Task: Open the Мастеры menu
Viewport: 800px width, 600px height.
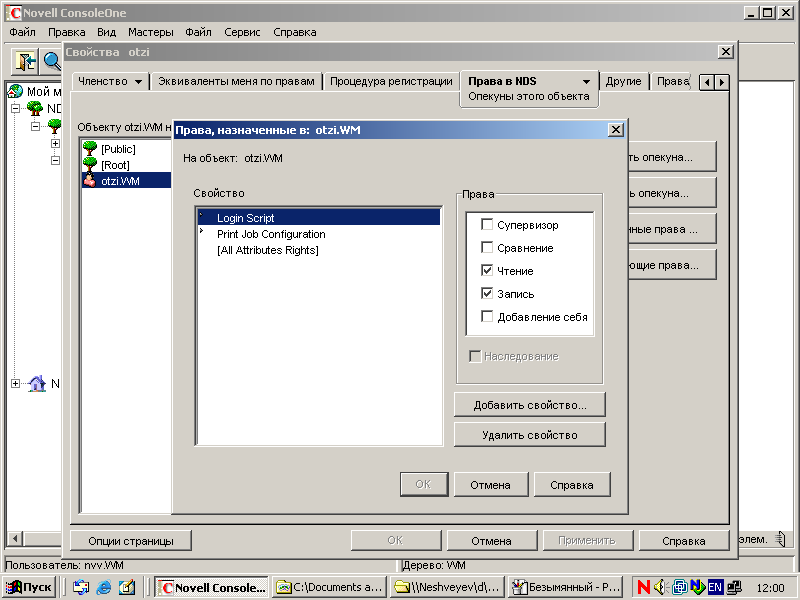Action: [151, 32]
